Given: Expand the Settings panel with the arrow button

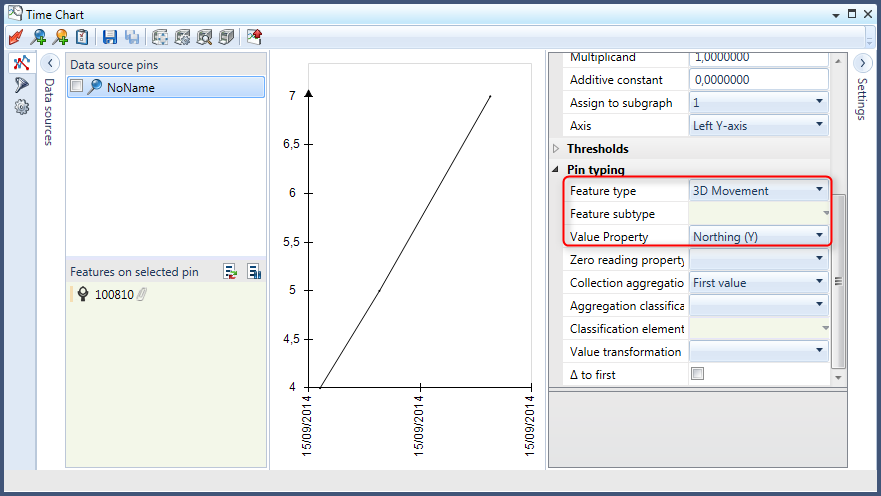Looking at the screenshot, I should click(864, 63).
